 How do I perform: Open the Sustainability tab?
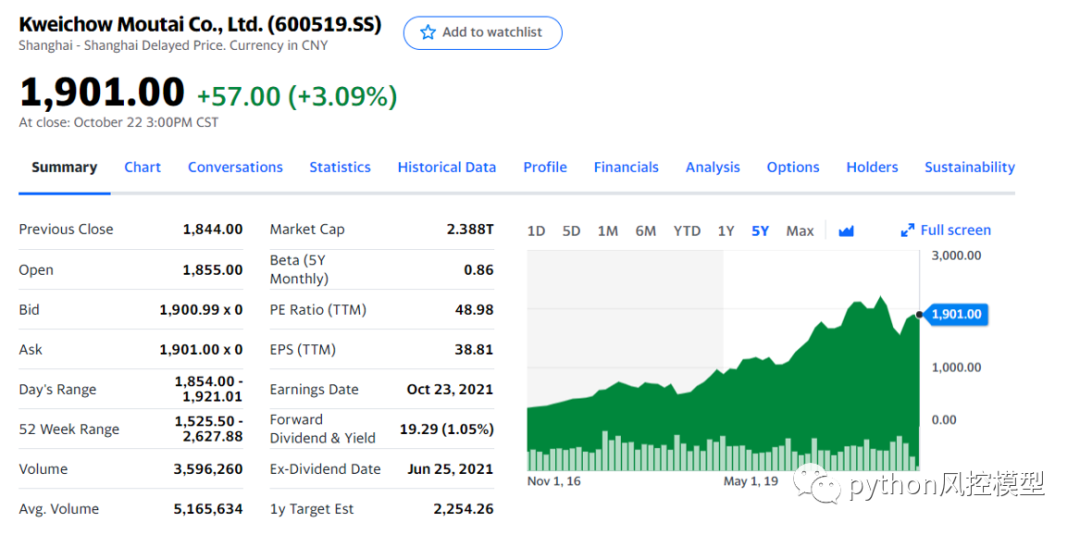969,167
